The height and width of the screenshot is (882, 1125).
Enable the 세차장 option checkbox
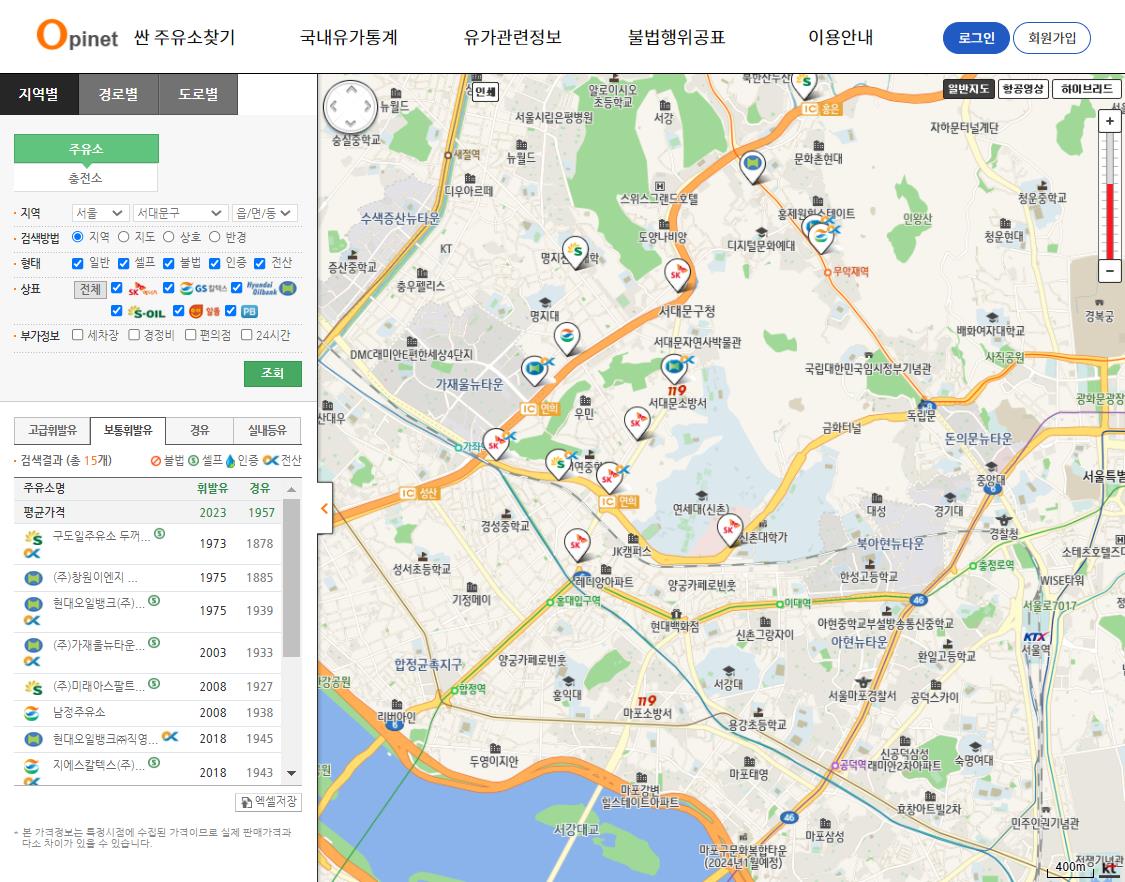coord(77,334)
